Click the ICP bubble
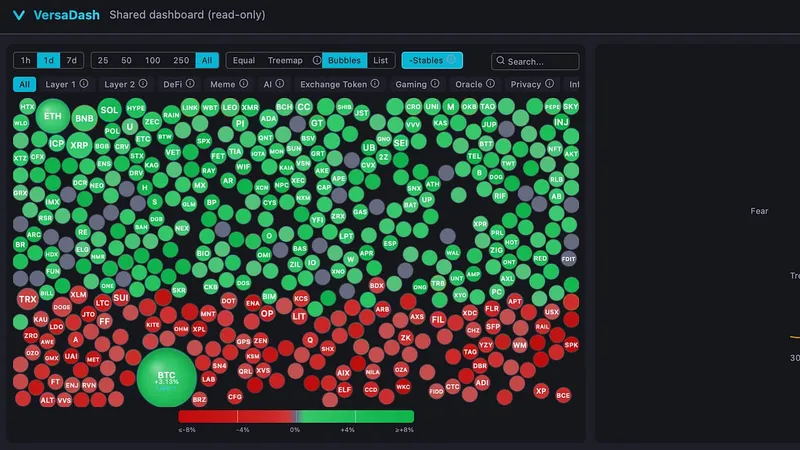This screenshot has width=800, height=450. (57, 143)
